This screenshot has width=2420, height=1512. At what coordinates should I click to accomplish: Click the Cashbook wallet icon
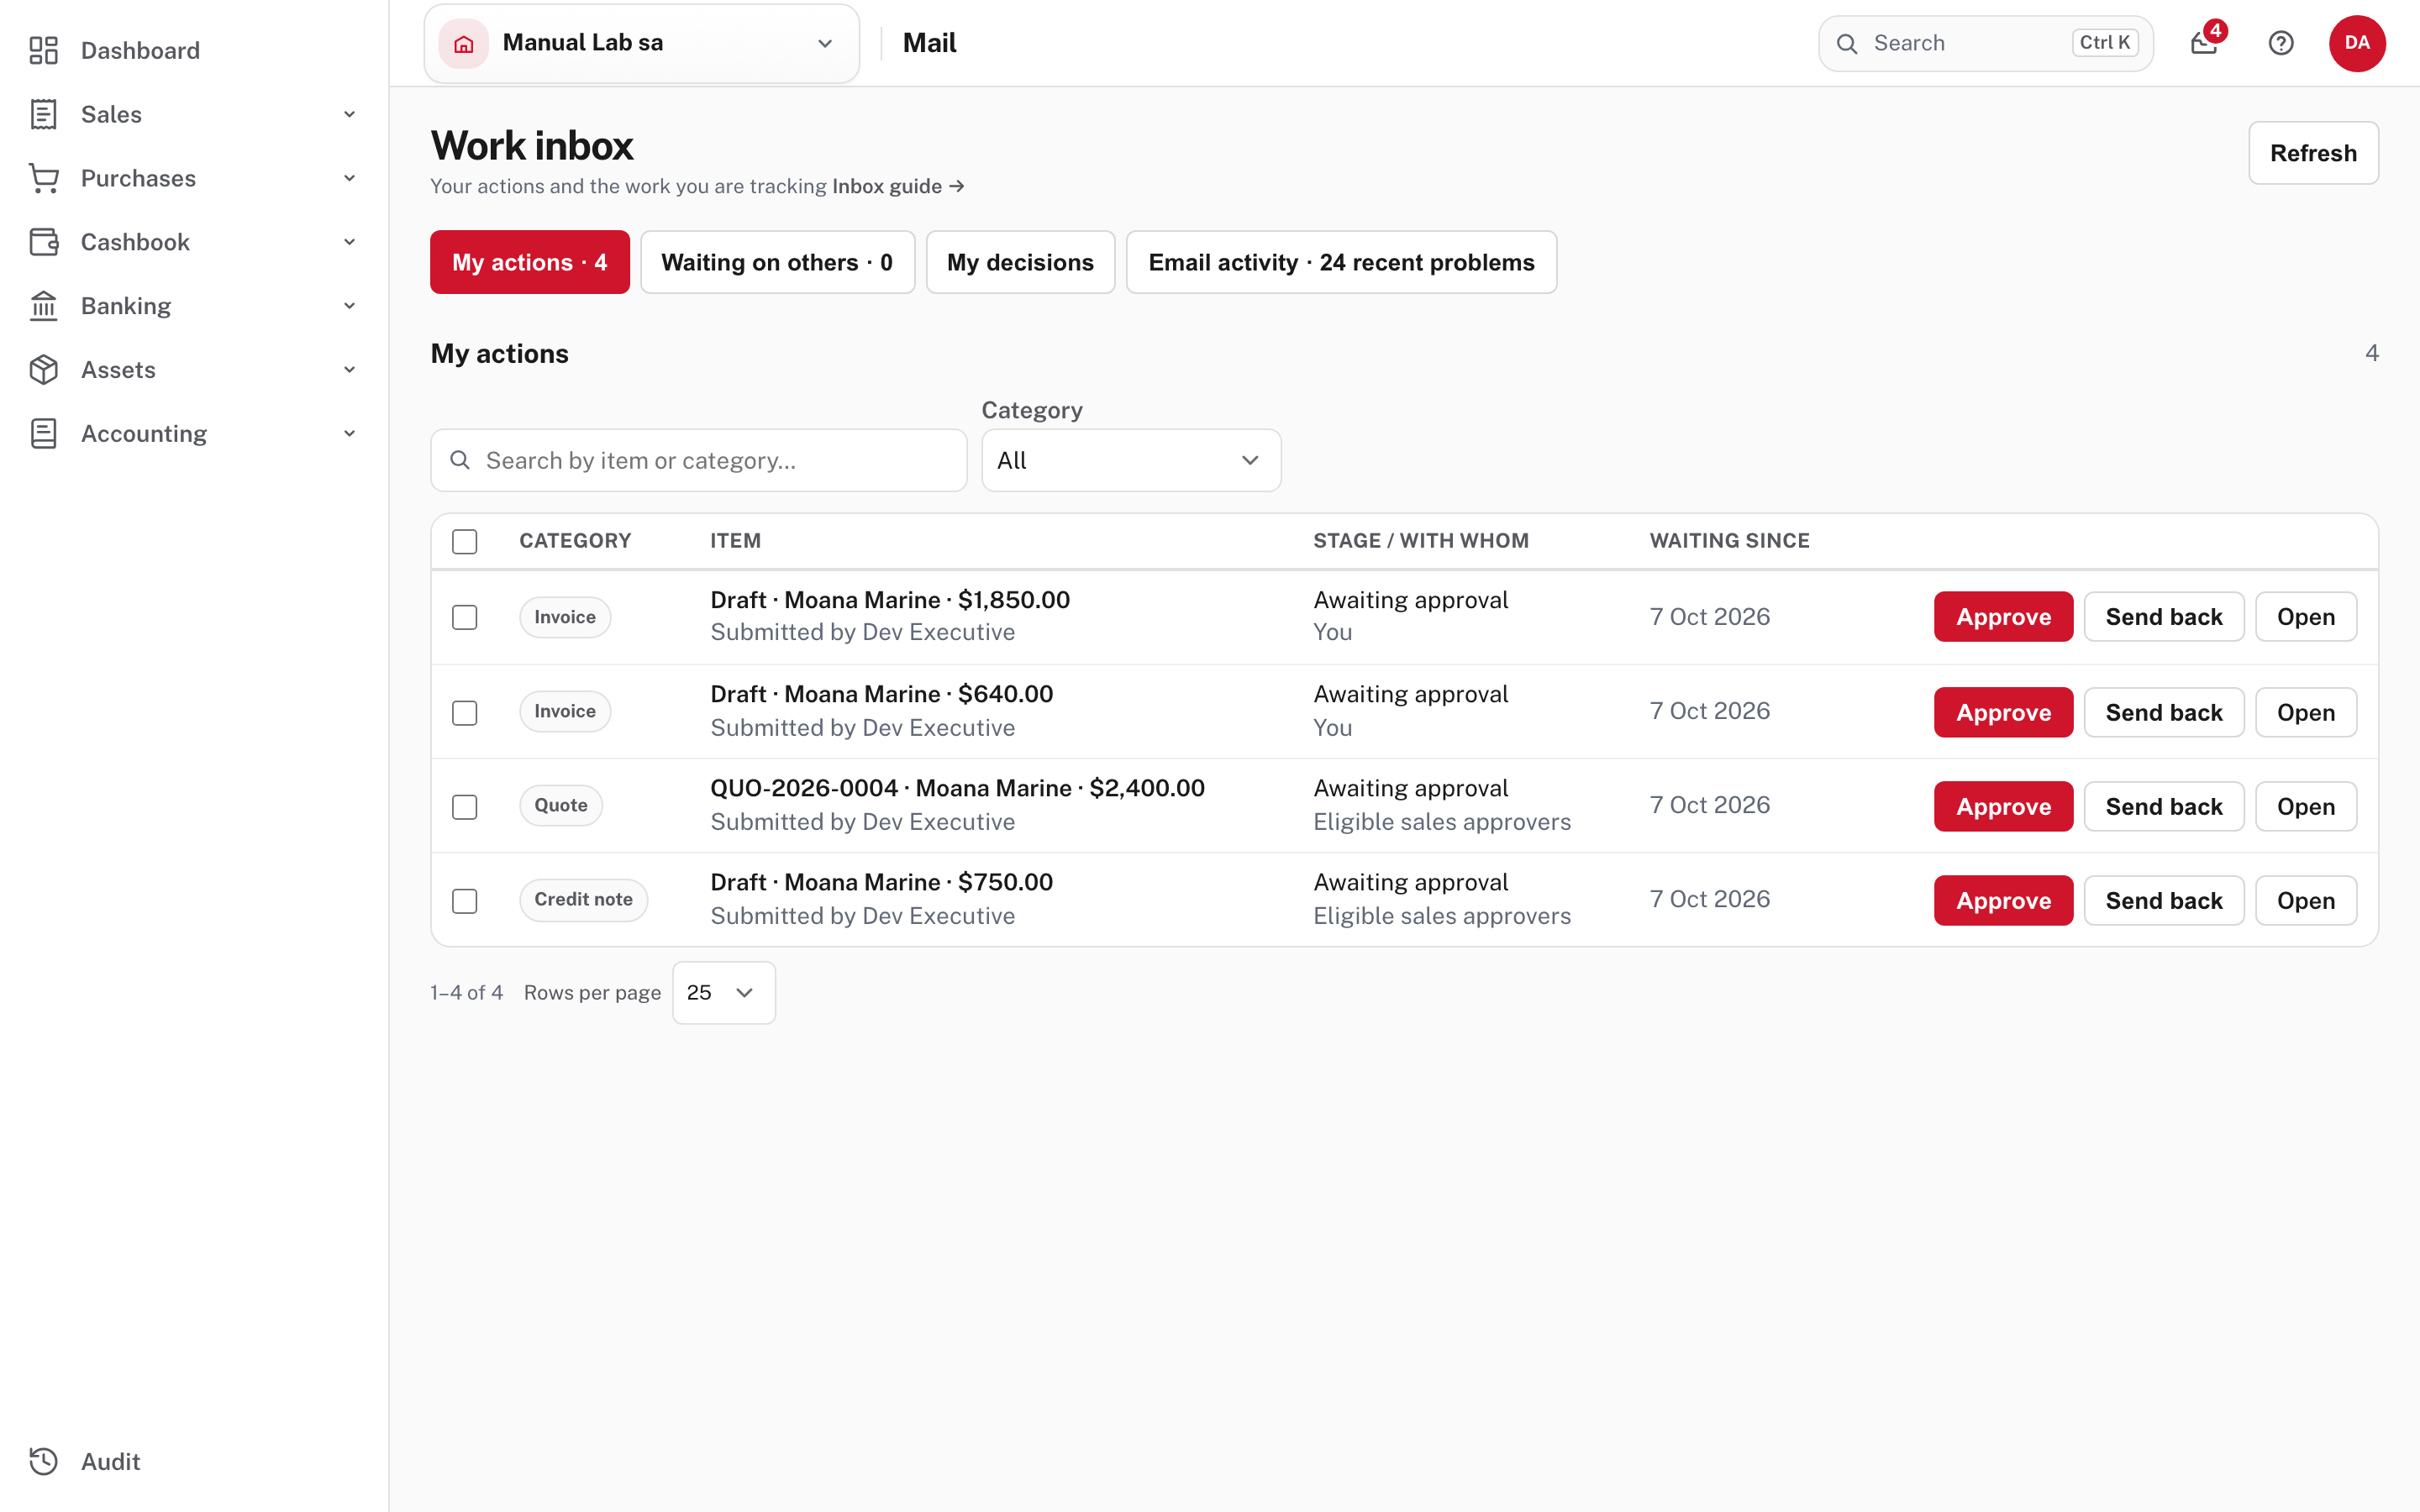43,242
